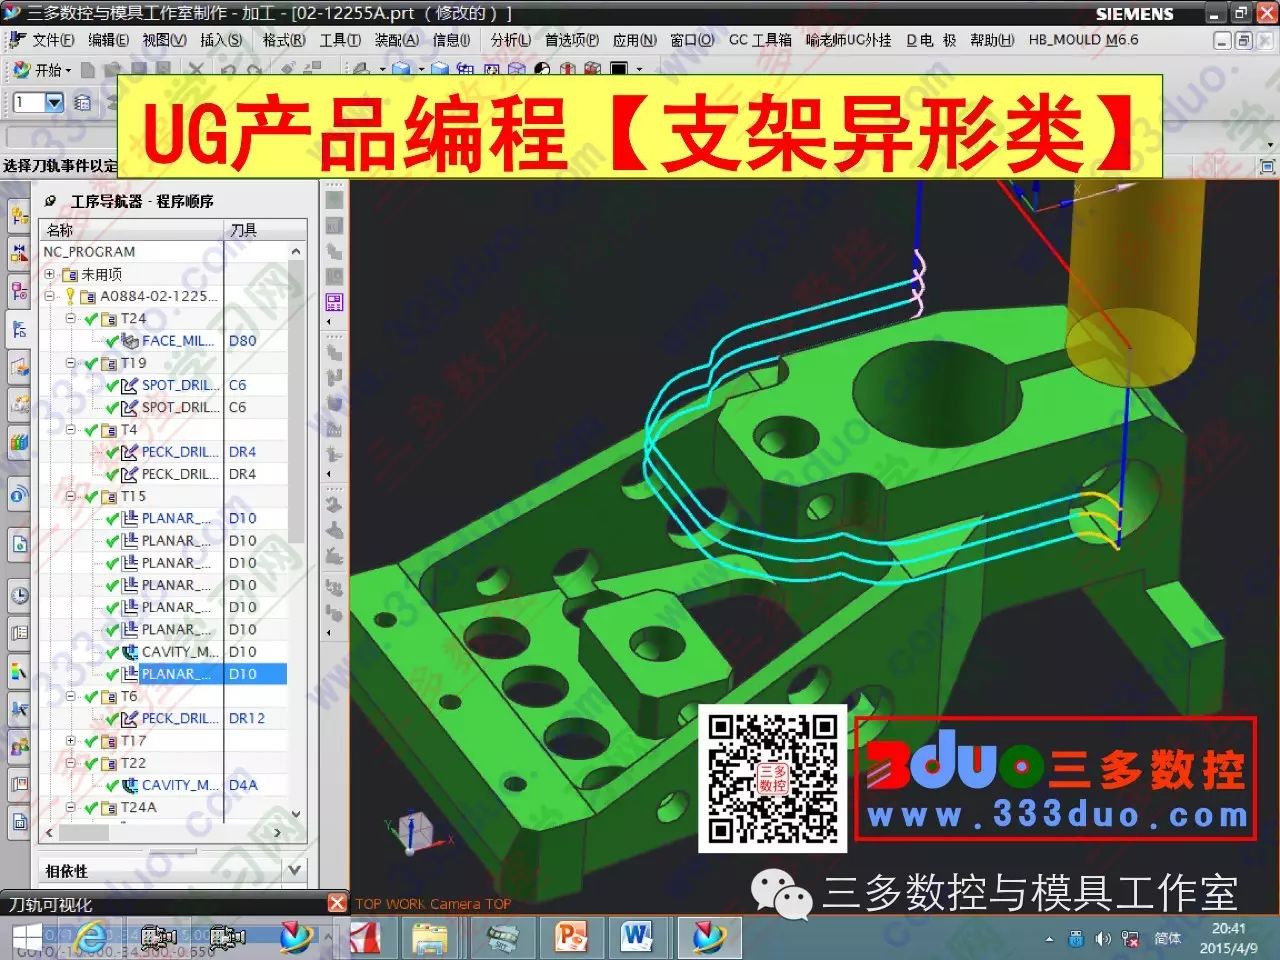This screenshot has height=960, width=1280.
Task: Click the purple icon in the vertical toolbar
Action: [x=334, y=302]
